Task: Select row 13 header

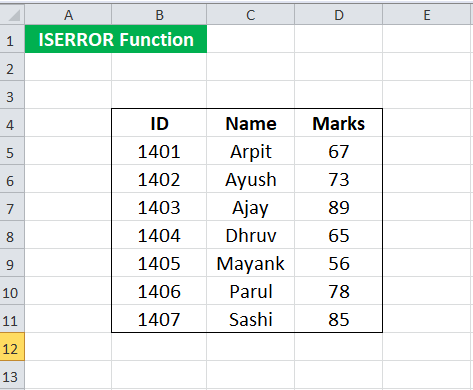Action: pos(12,375)
